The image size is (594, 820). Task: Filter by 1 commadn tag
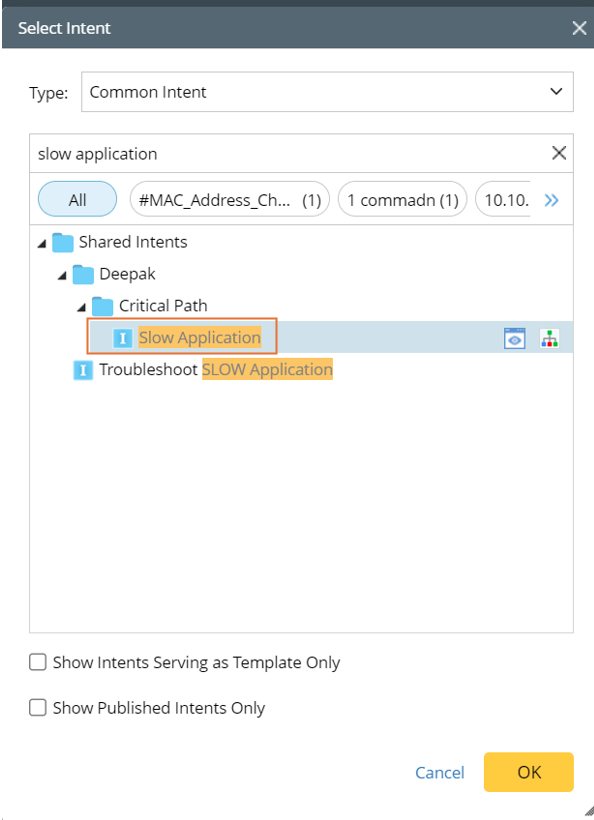coord(403,199)
